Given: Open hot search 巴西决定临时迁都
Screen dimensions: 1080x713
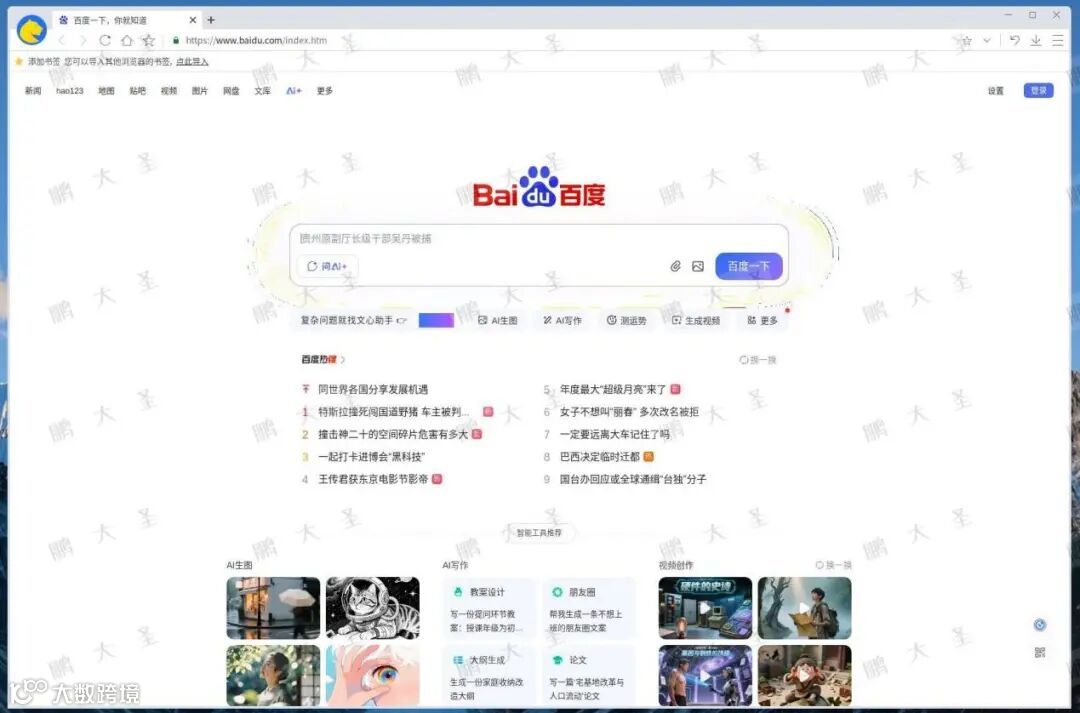Looking at the screenshot, I should click(x=599, y=457).
